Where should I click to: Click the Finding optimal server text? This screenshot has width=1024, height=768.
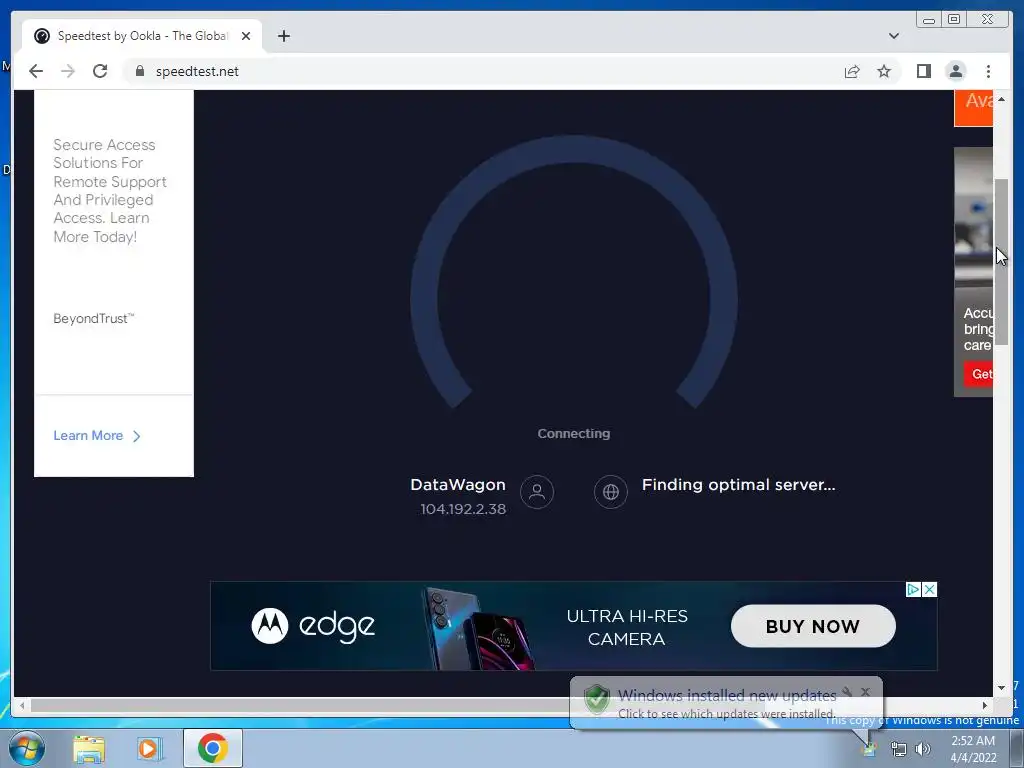pos(738,485)
